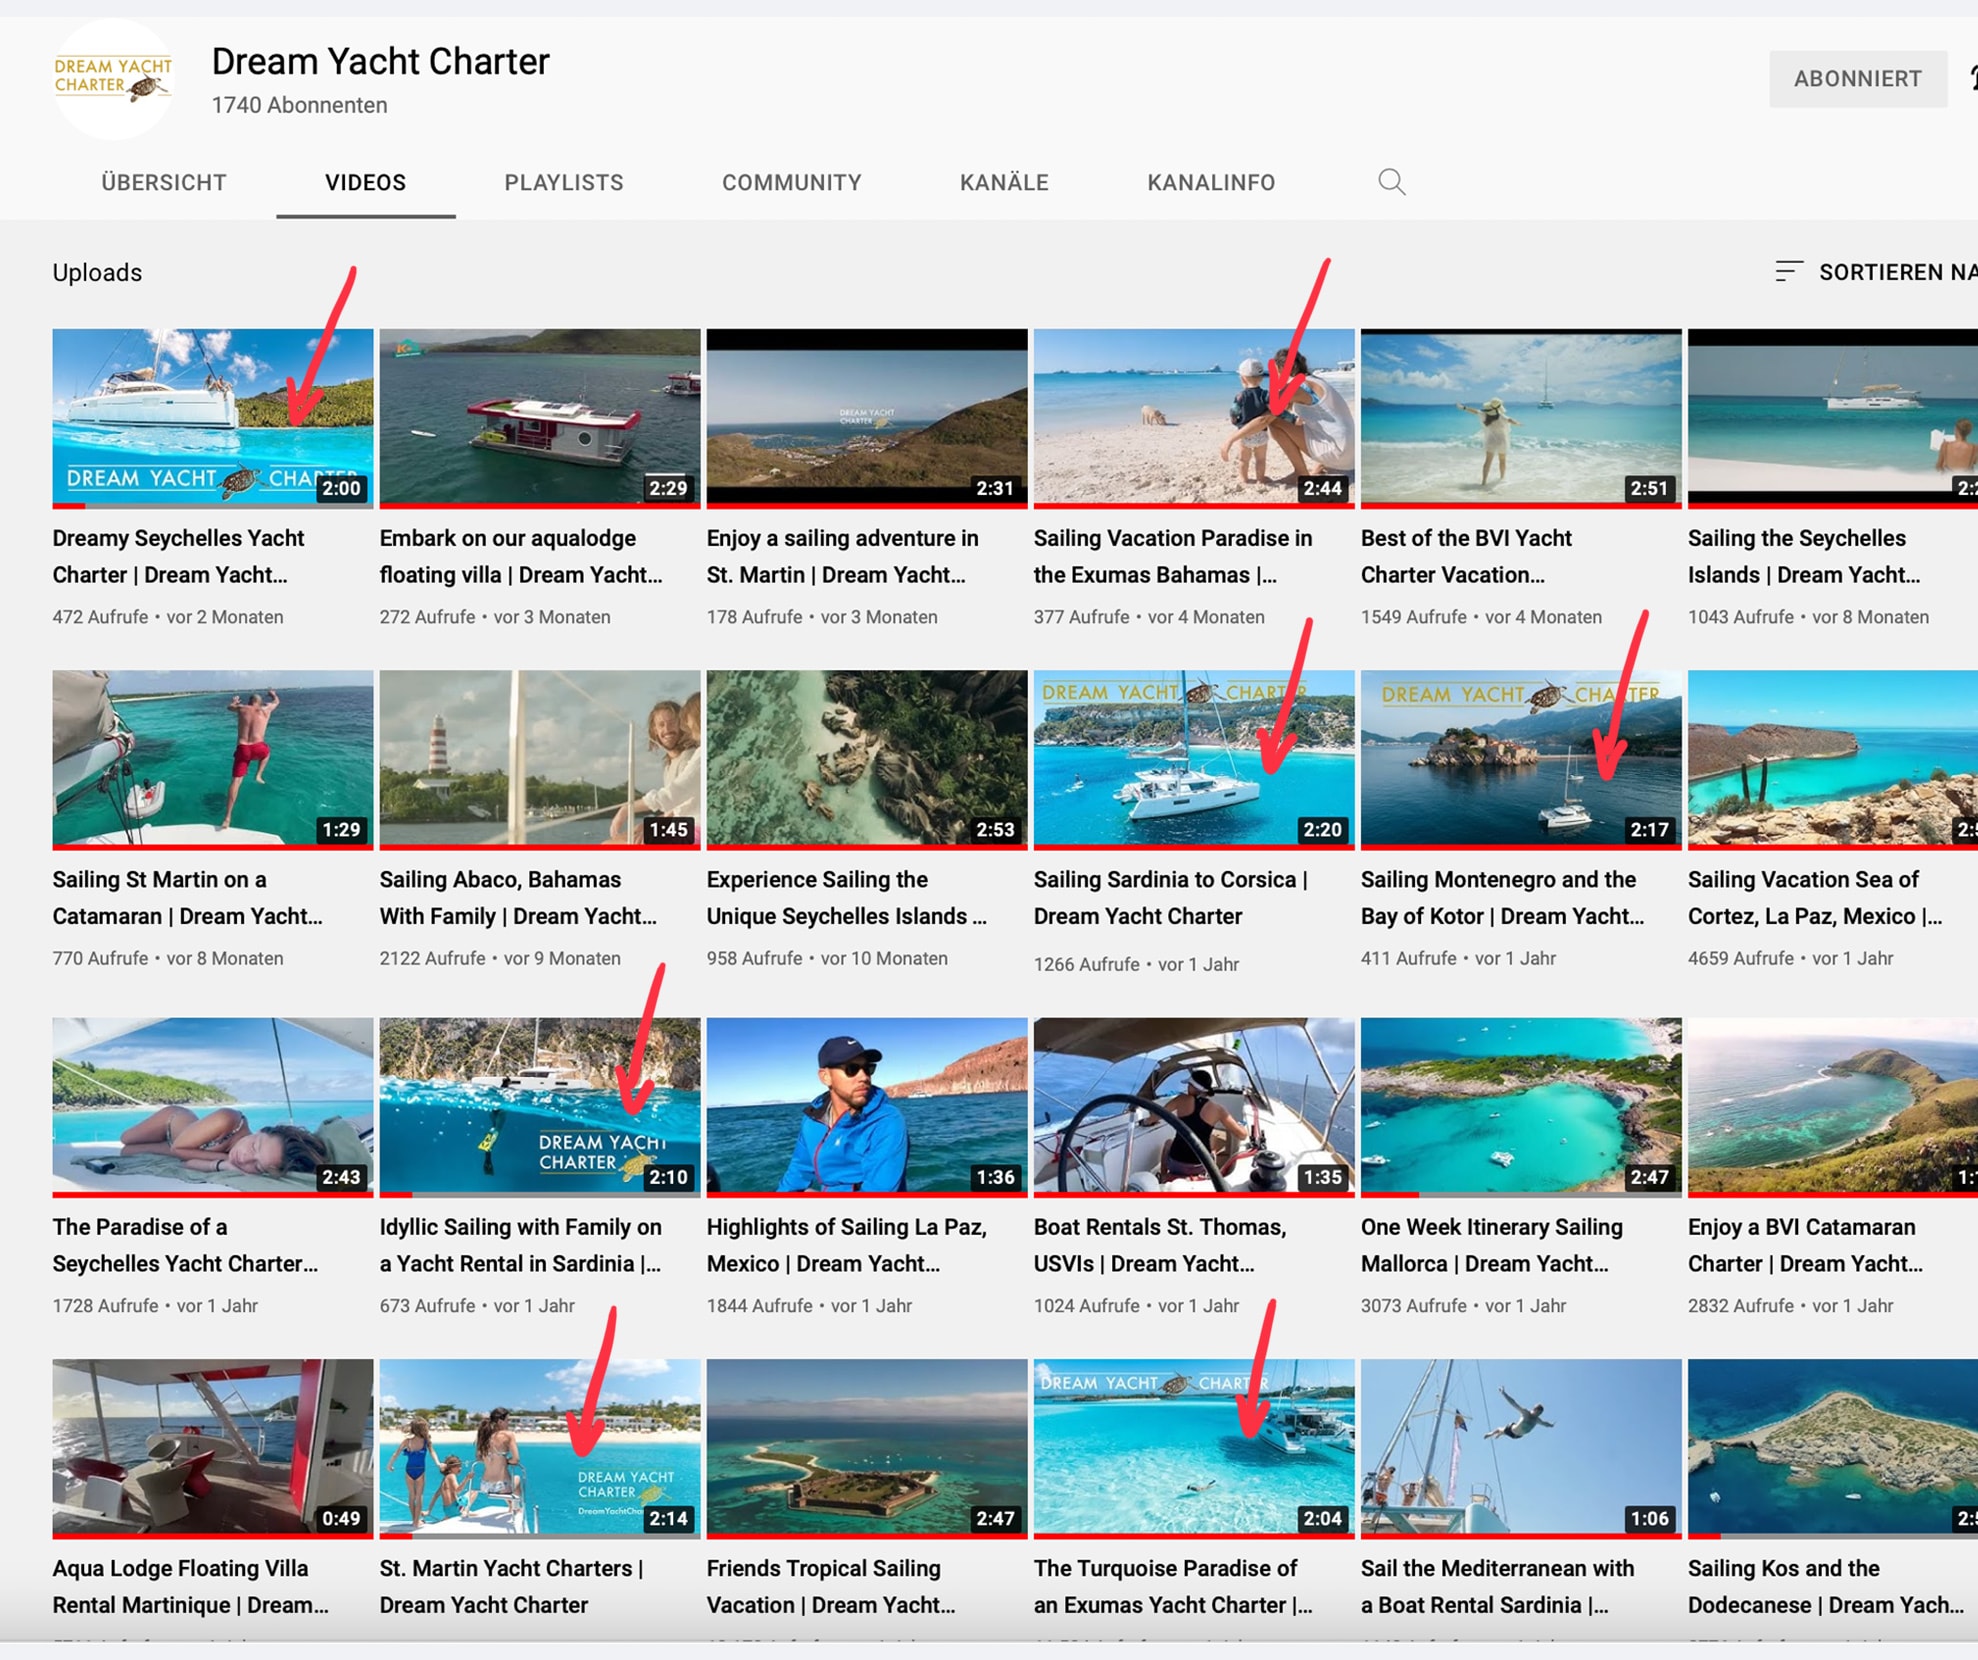Switch to the ÜBERSICHT tab
Viewport: 1978px width, 1660px height.
click(164, 183)
